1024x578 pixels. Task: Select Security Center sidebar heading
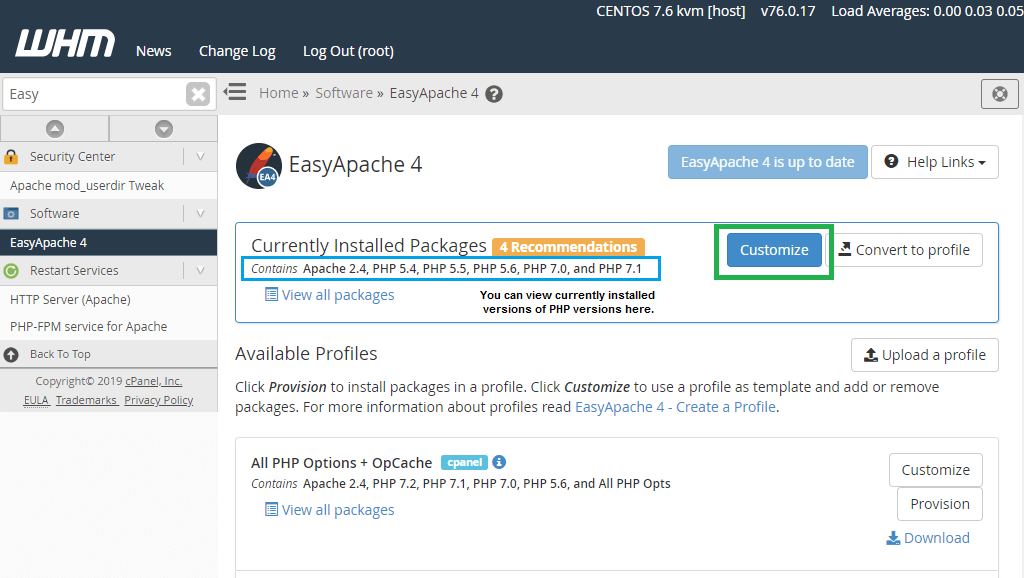72,157
